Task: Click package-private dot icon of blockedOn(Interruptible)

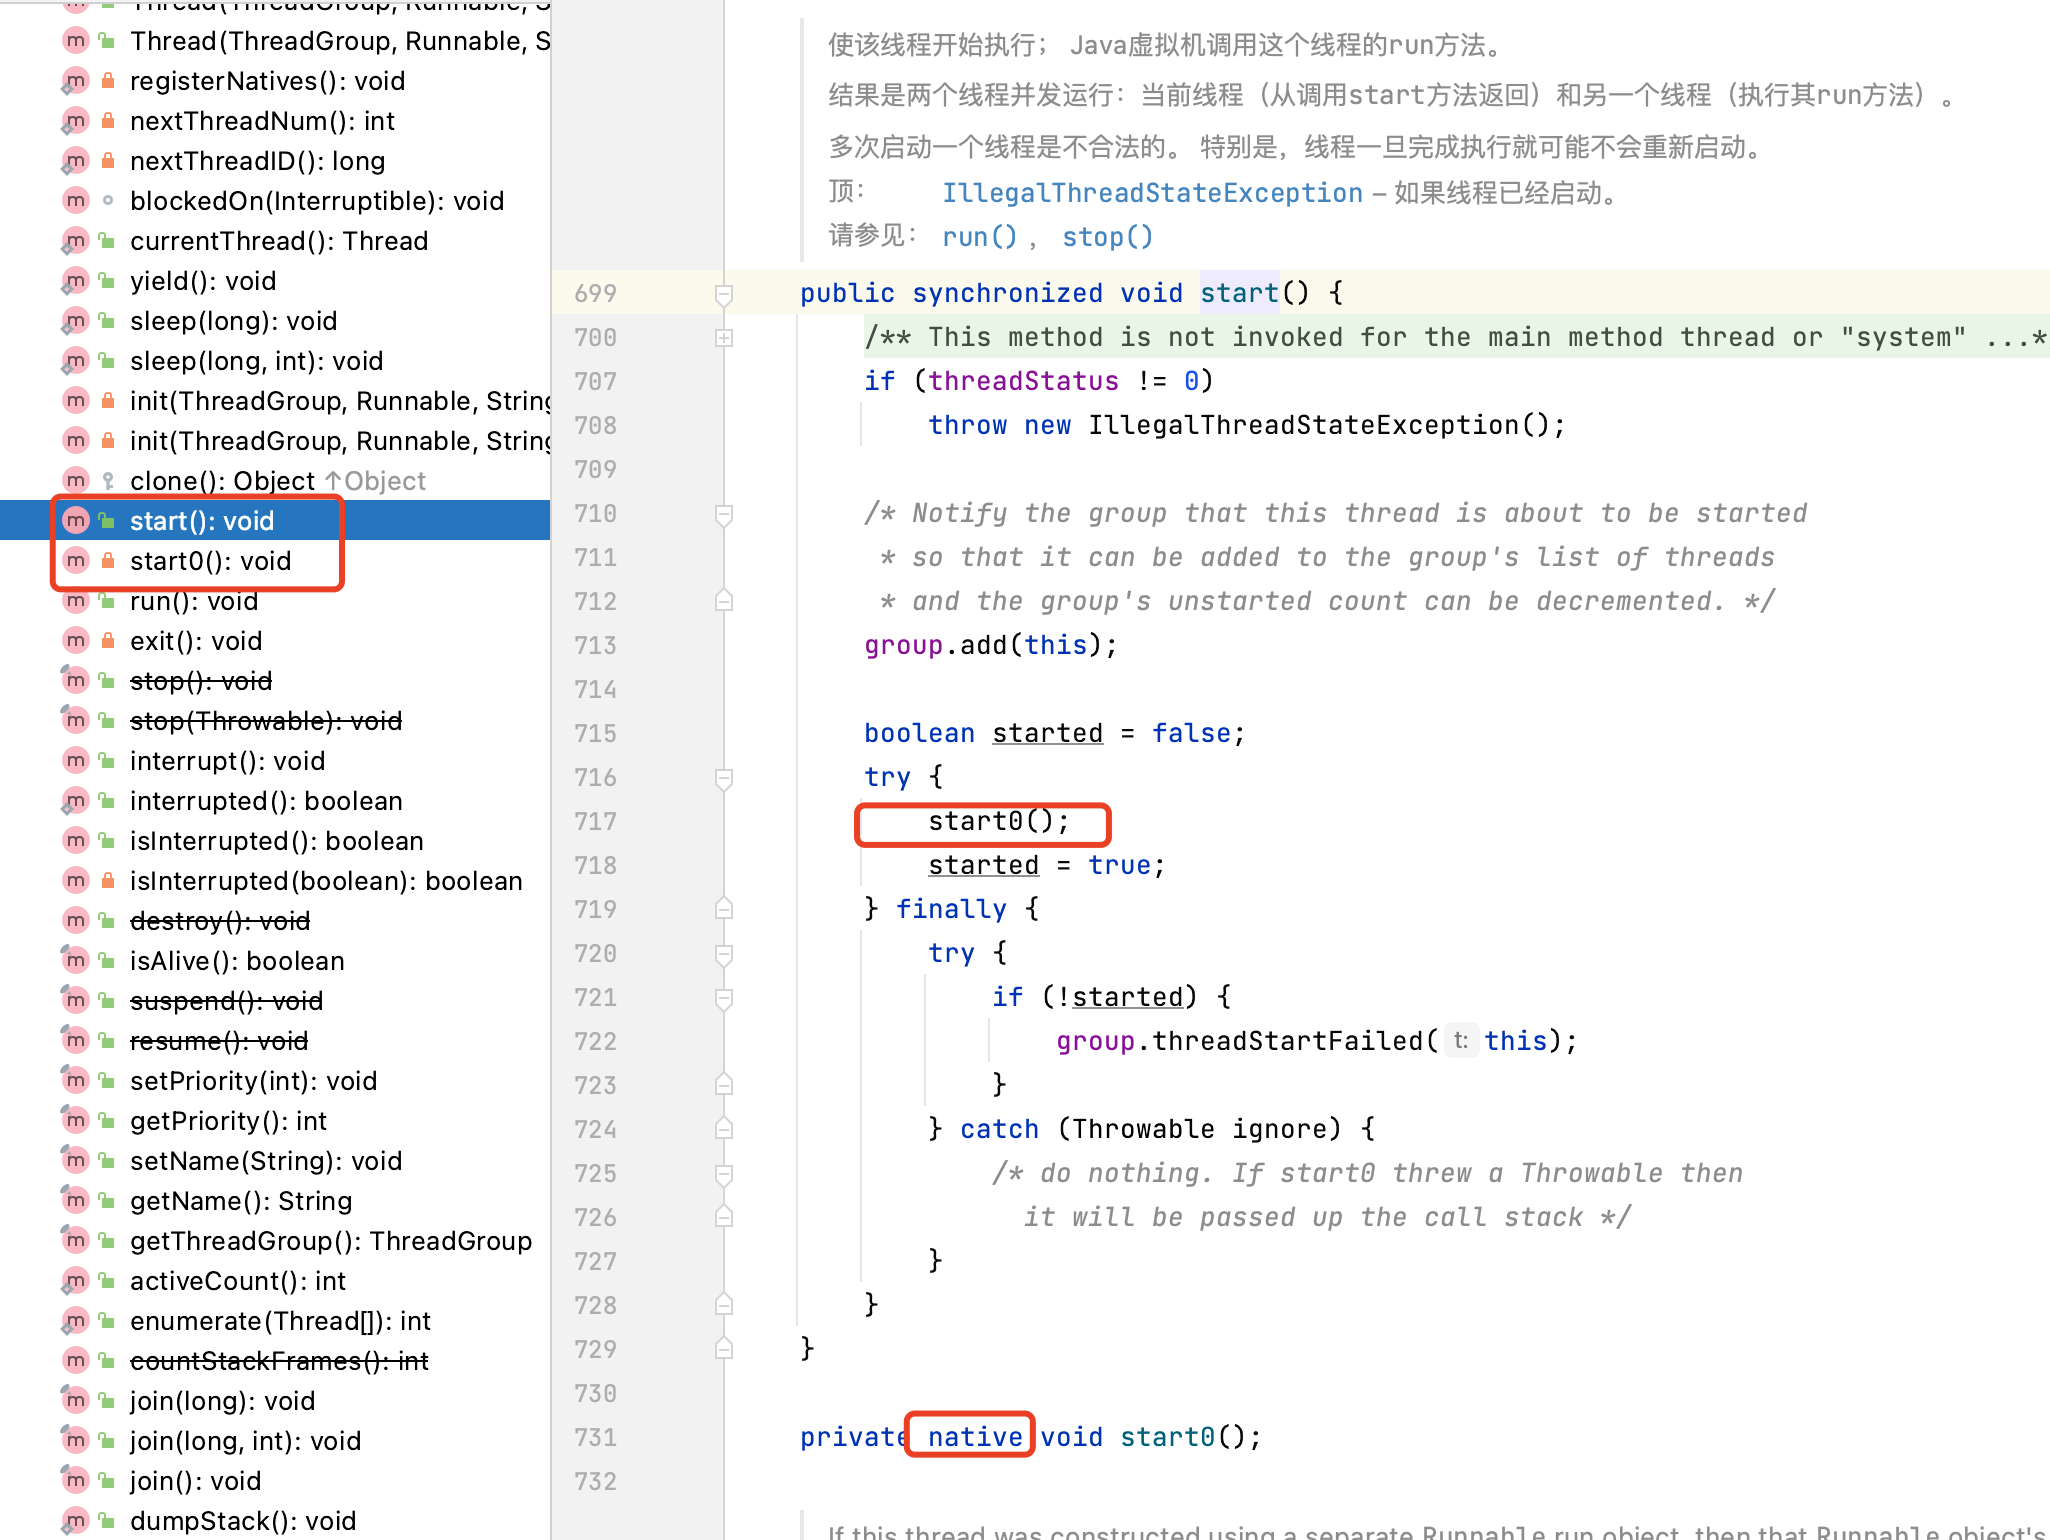Action: [108, 201]
